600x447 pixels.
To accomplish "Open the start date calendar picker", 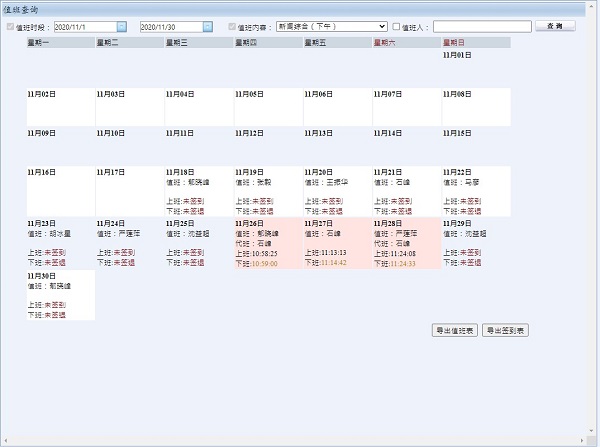I will coord(122,26).
